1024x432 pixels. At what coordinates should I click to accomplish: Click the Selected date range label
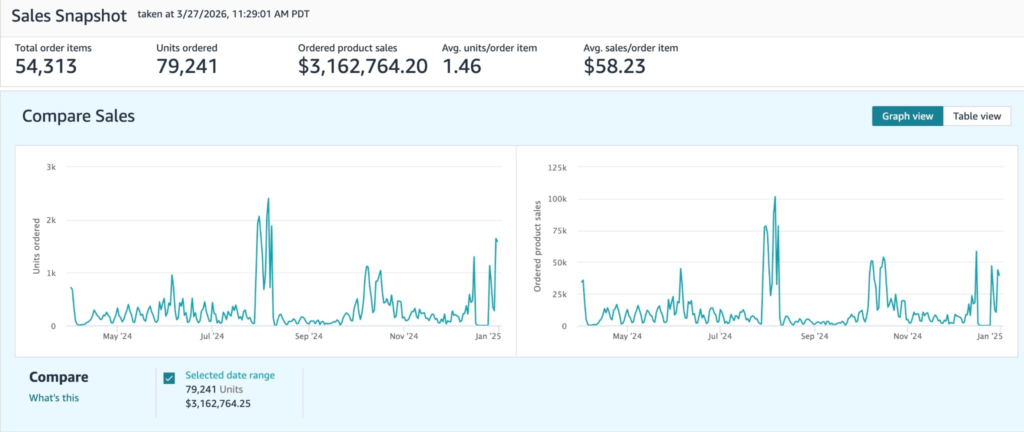click(230, 375)
